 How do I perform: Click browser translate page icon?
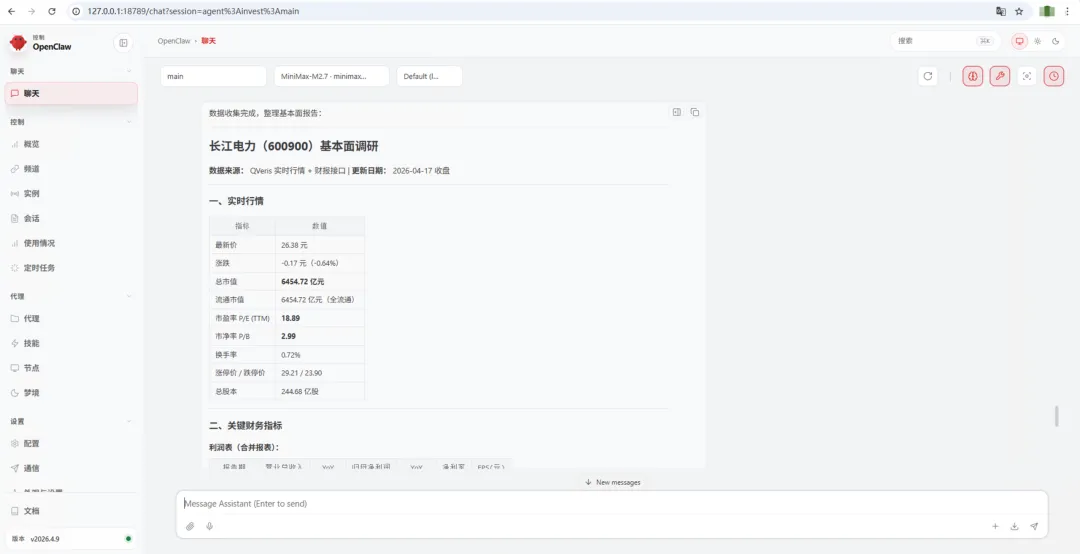1001,11
